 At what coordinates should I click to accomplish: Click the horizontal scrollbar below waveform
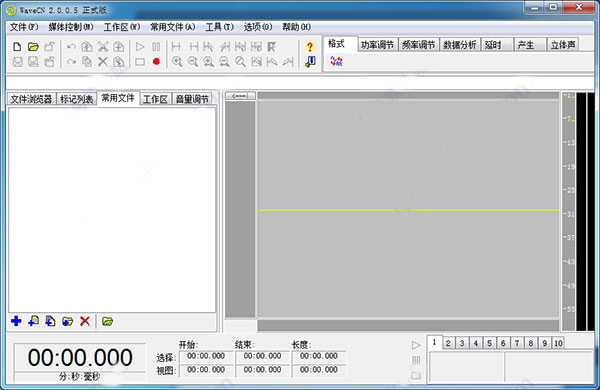click(x=408, y=326)
